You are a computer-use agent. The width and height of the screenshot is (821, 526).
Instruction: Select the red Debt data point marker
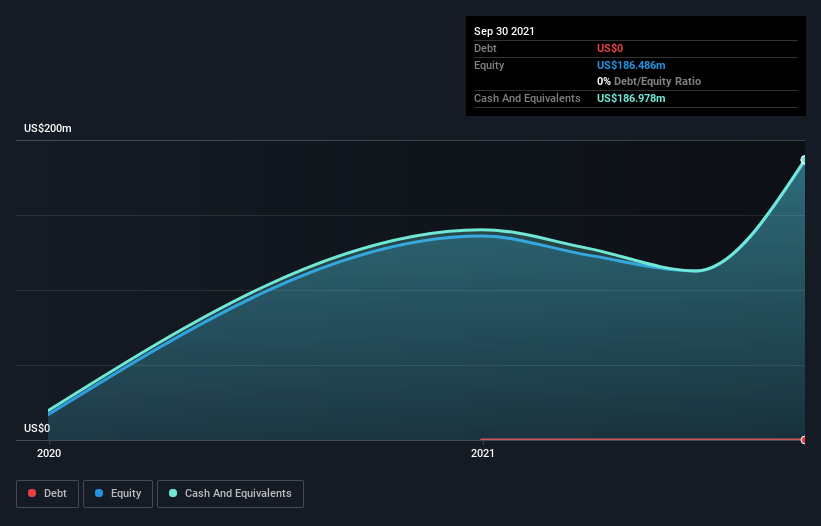(x=804, y=440)
